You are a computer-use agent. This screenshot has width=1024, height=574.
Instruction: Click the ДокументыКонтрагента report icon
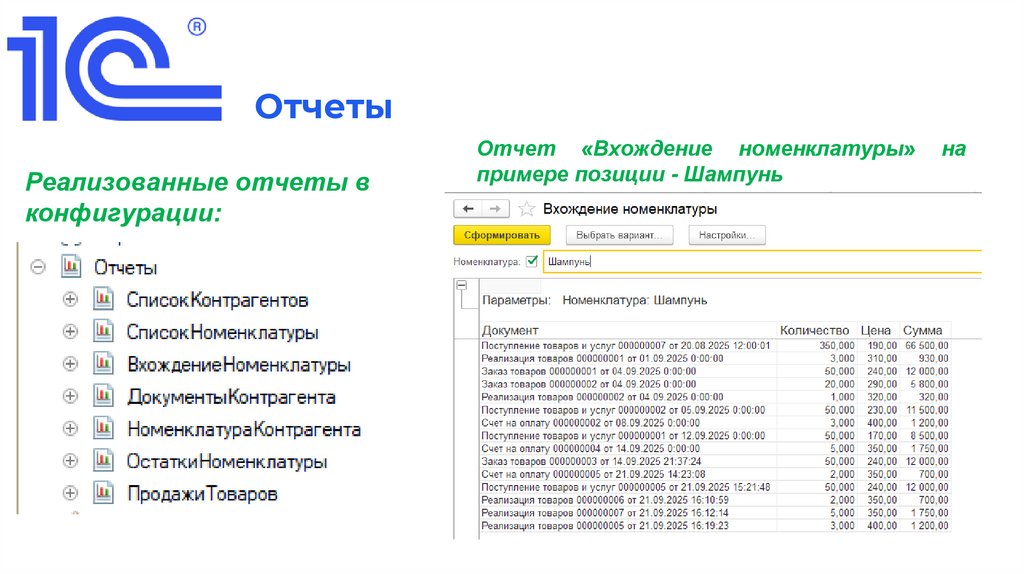click(103, 396)
